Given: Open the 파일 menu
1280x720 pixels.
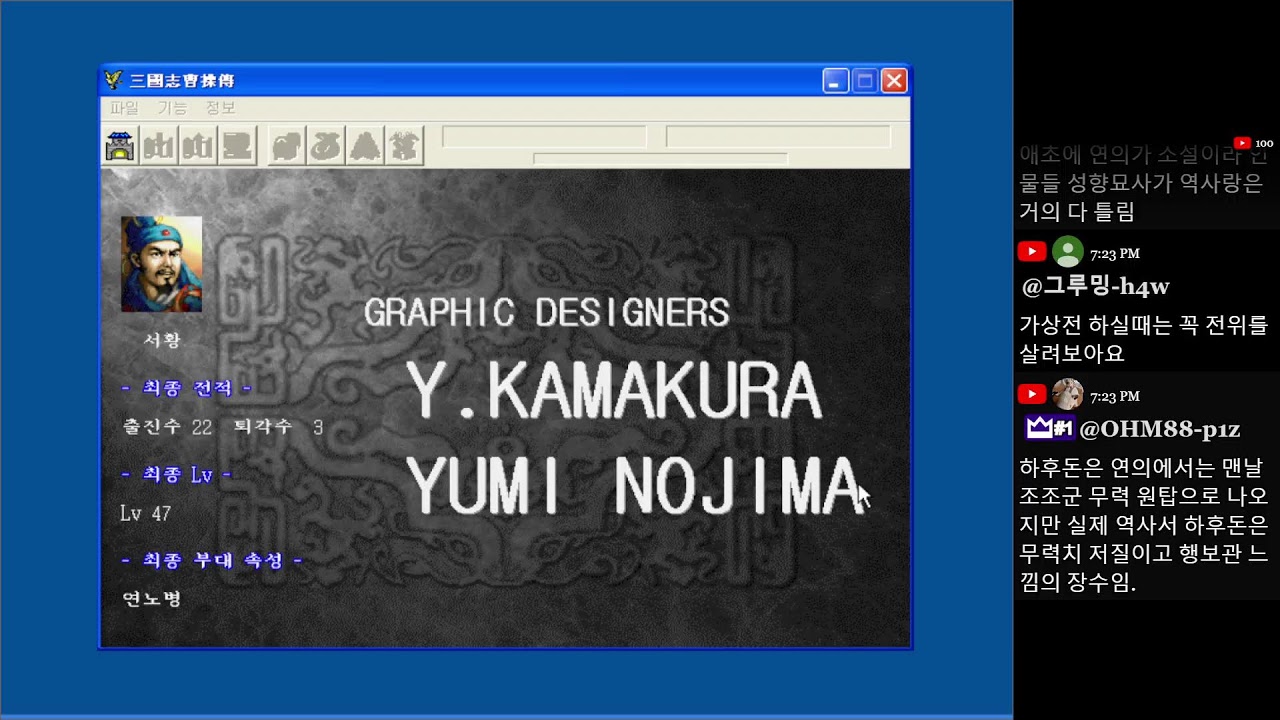Looking at the screenshot, I should pos(124,108).
